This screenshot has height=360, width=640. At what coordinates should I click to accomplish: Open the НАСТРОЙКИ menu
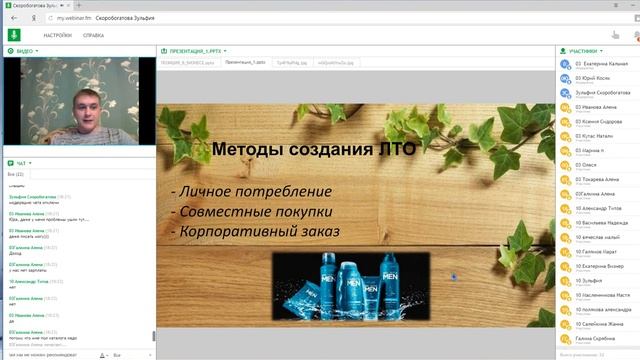pyautogui.click(x=58, y=36)
